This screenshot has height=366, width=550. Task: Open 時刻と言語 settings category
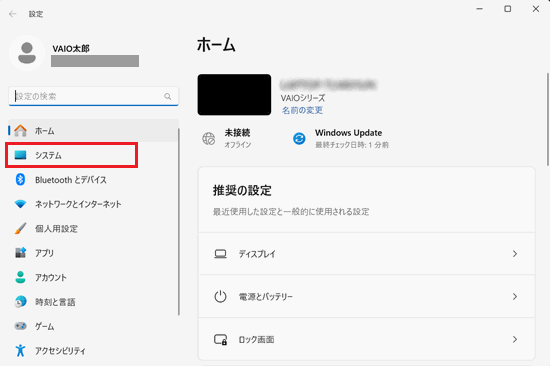pyautogui.click(x=93, y=302)
